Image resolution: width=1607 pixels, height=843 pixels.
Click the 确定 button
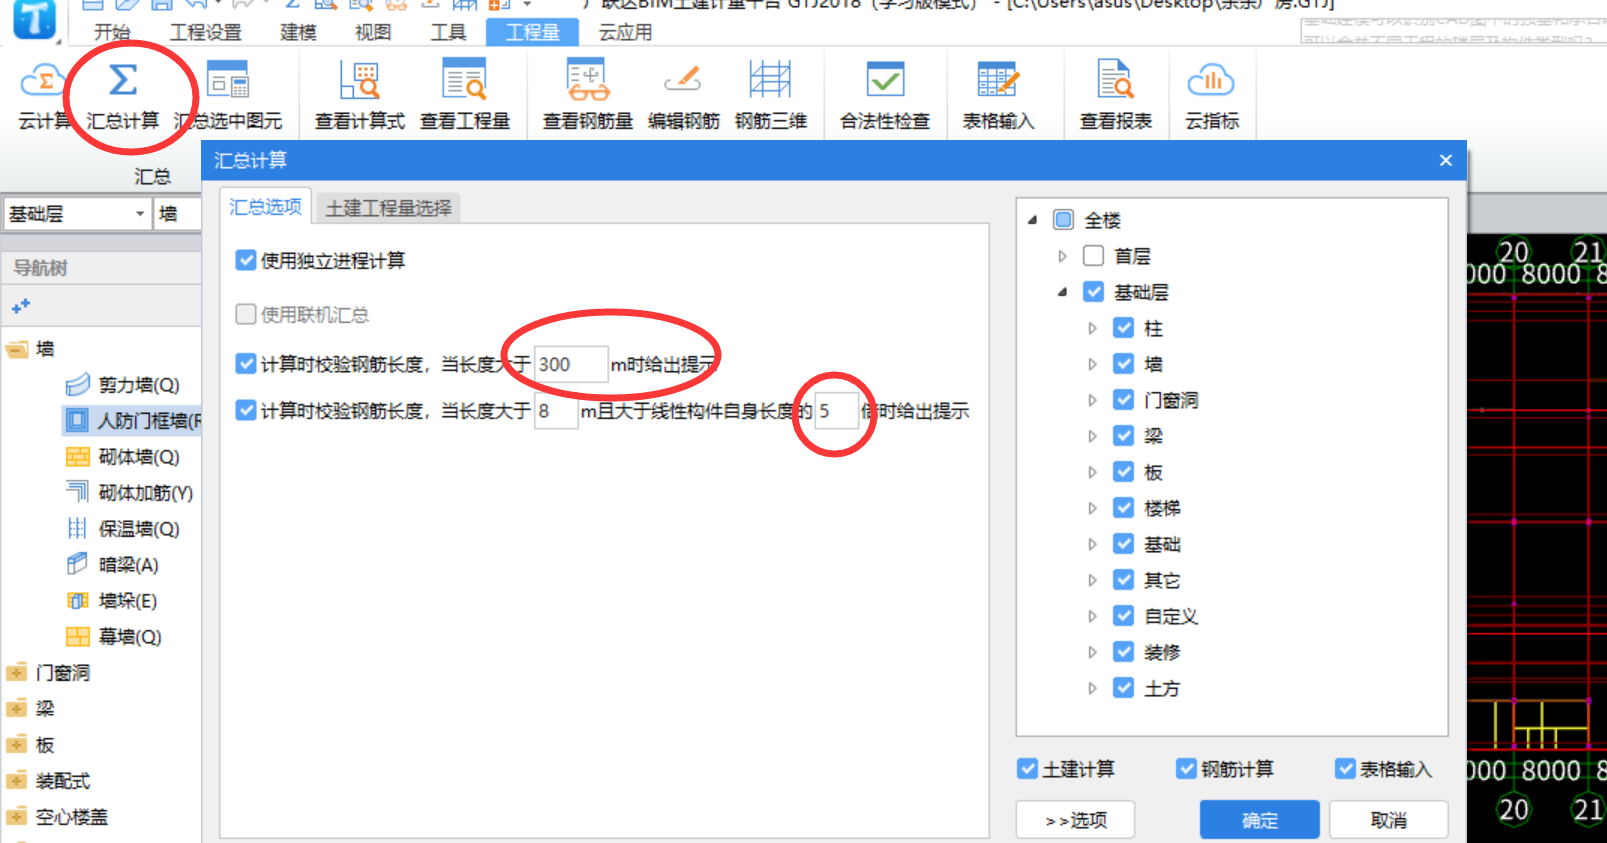(x=1259, y=820)
